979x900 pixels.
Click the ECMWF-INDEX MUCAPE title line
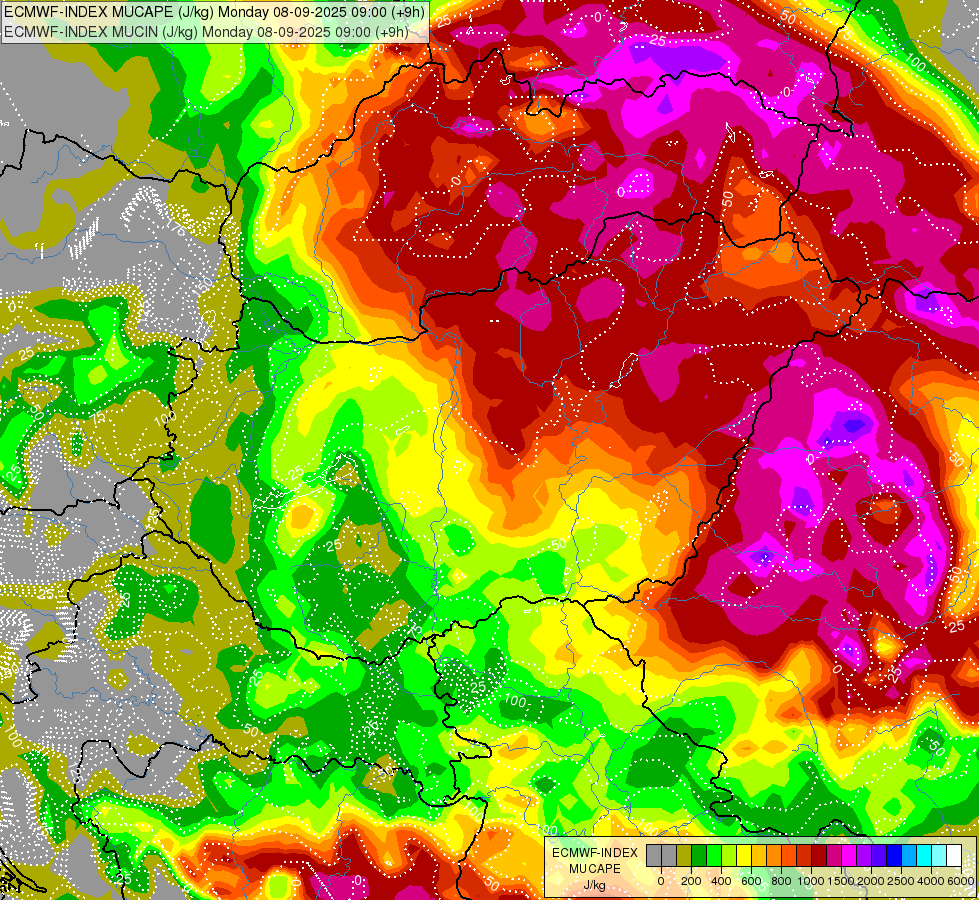214,12
